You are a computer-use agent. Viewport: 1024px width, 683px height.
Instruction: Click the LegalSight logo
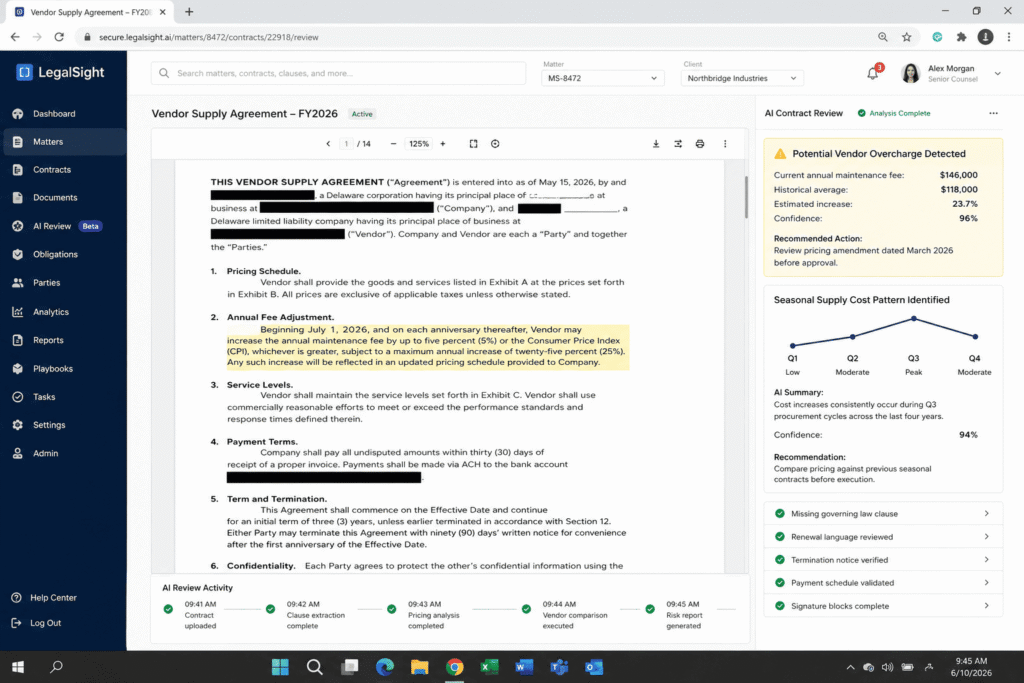pos(60,72)
